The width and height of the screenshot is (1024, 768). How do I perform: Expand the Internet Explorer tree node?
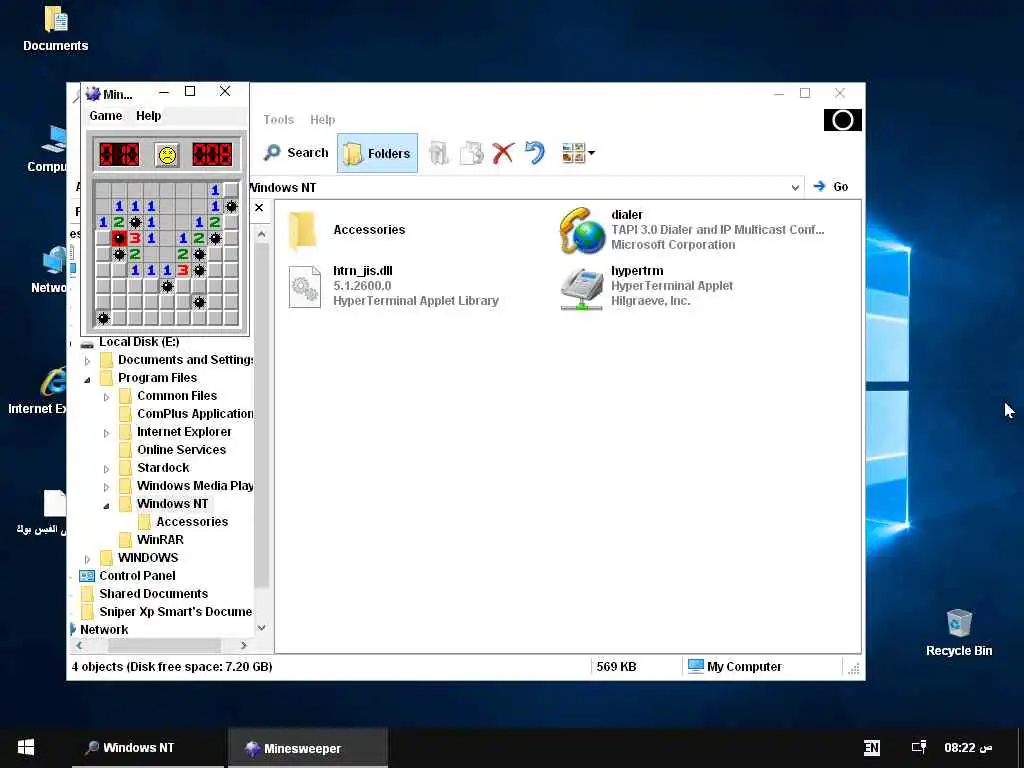click(106, 433)
